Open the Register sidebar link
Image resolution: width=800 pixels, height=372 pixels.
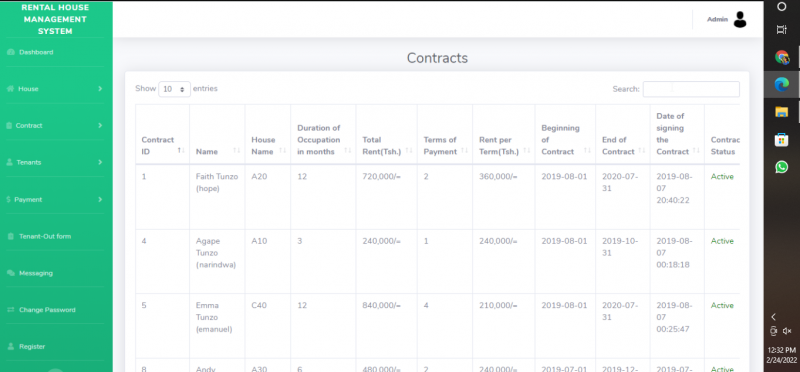[32, 346]
